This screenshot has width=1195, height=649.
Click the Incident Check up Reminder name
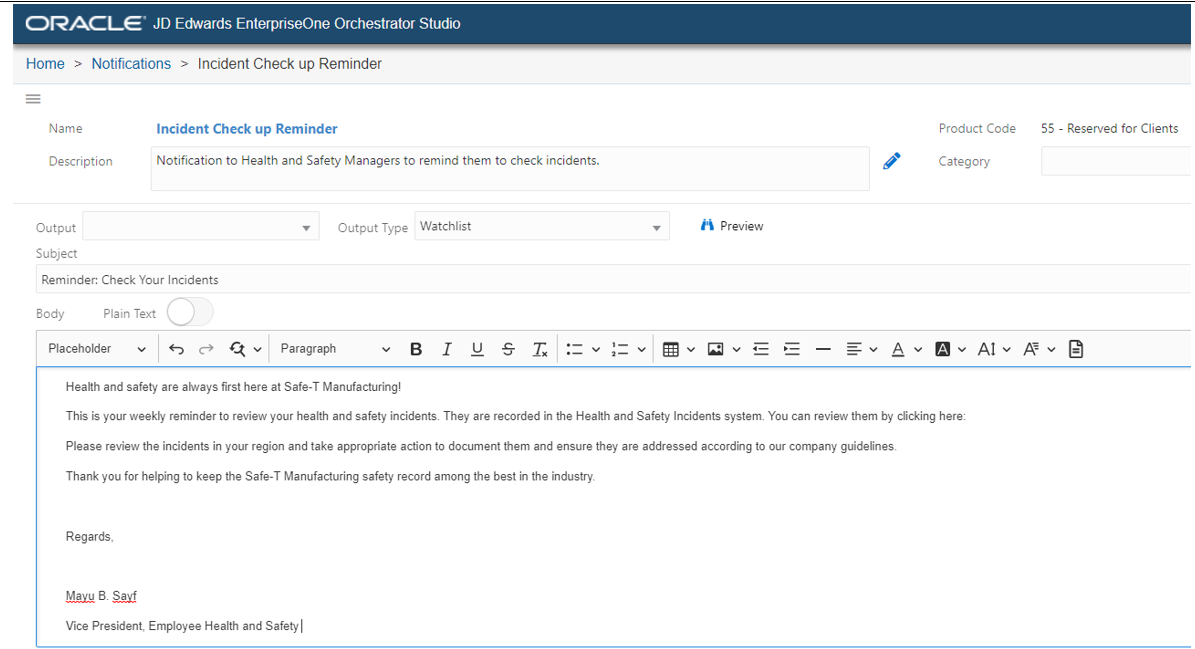pos(247,129)
